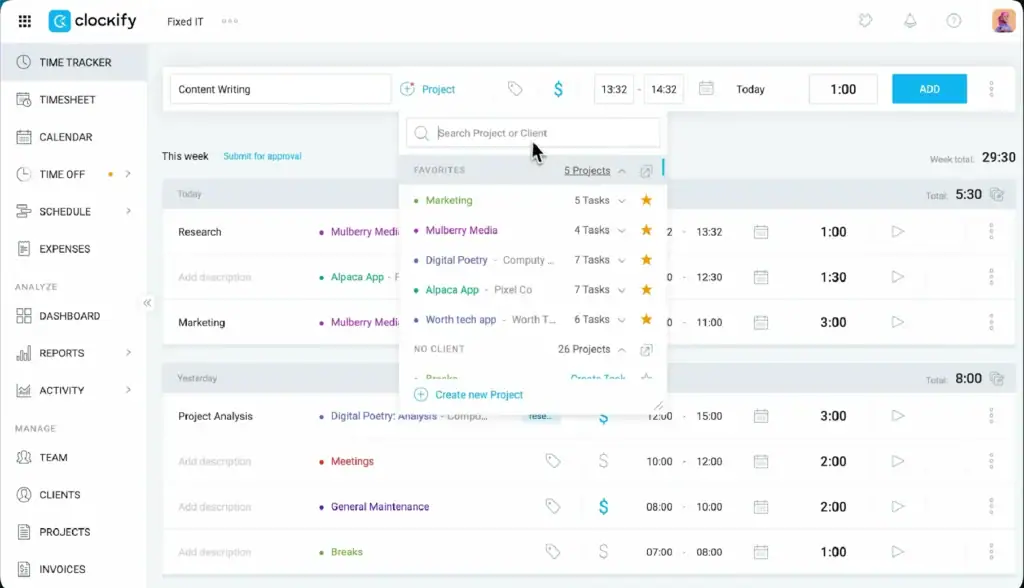
Task: Open the No Client group external link icon
Action: [x=646, y=350]
